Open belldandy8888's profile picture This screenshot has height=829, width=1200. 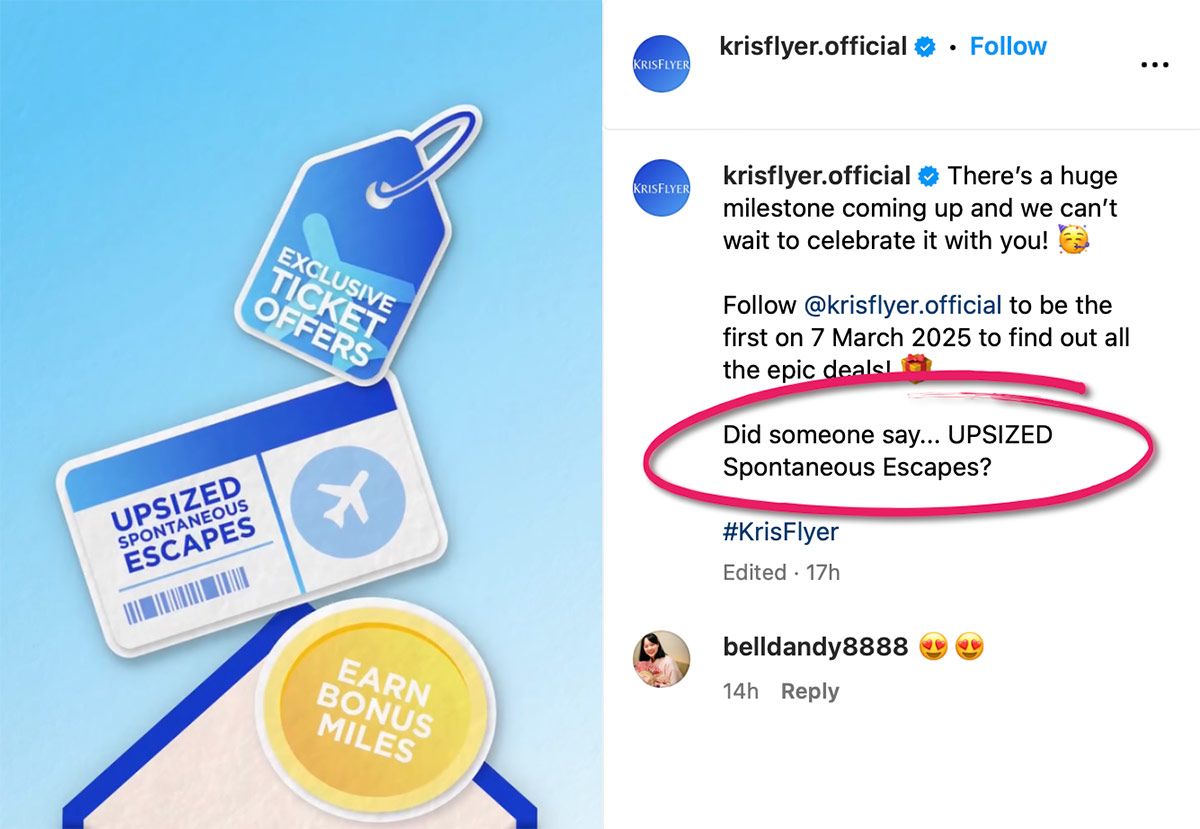661,659
